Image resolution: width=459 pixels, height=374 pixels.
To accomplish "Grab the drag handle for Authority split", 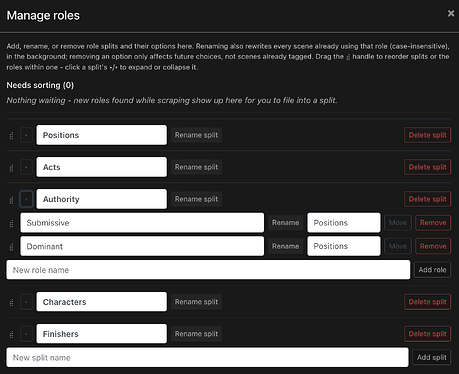I will (x=11, y=200).
